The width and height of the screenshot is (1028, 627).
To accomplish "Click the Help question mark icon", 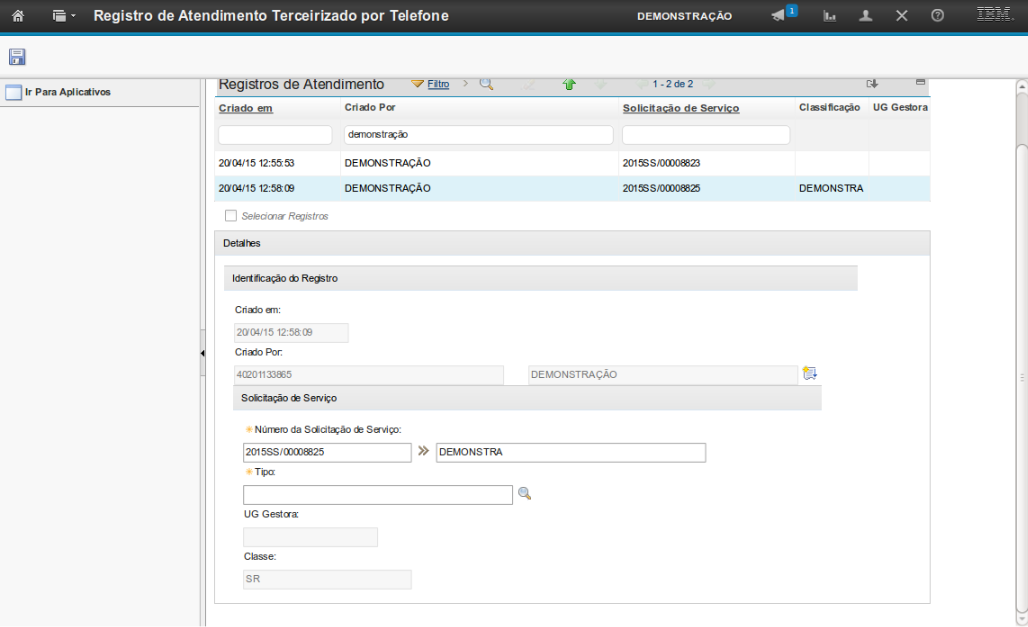I will 937,16.
